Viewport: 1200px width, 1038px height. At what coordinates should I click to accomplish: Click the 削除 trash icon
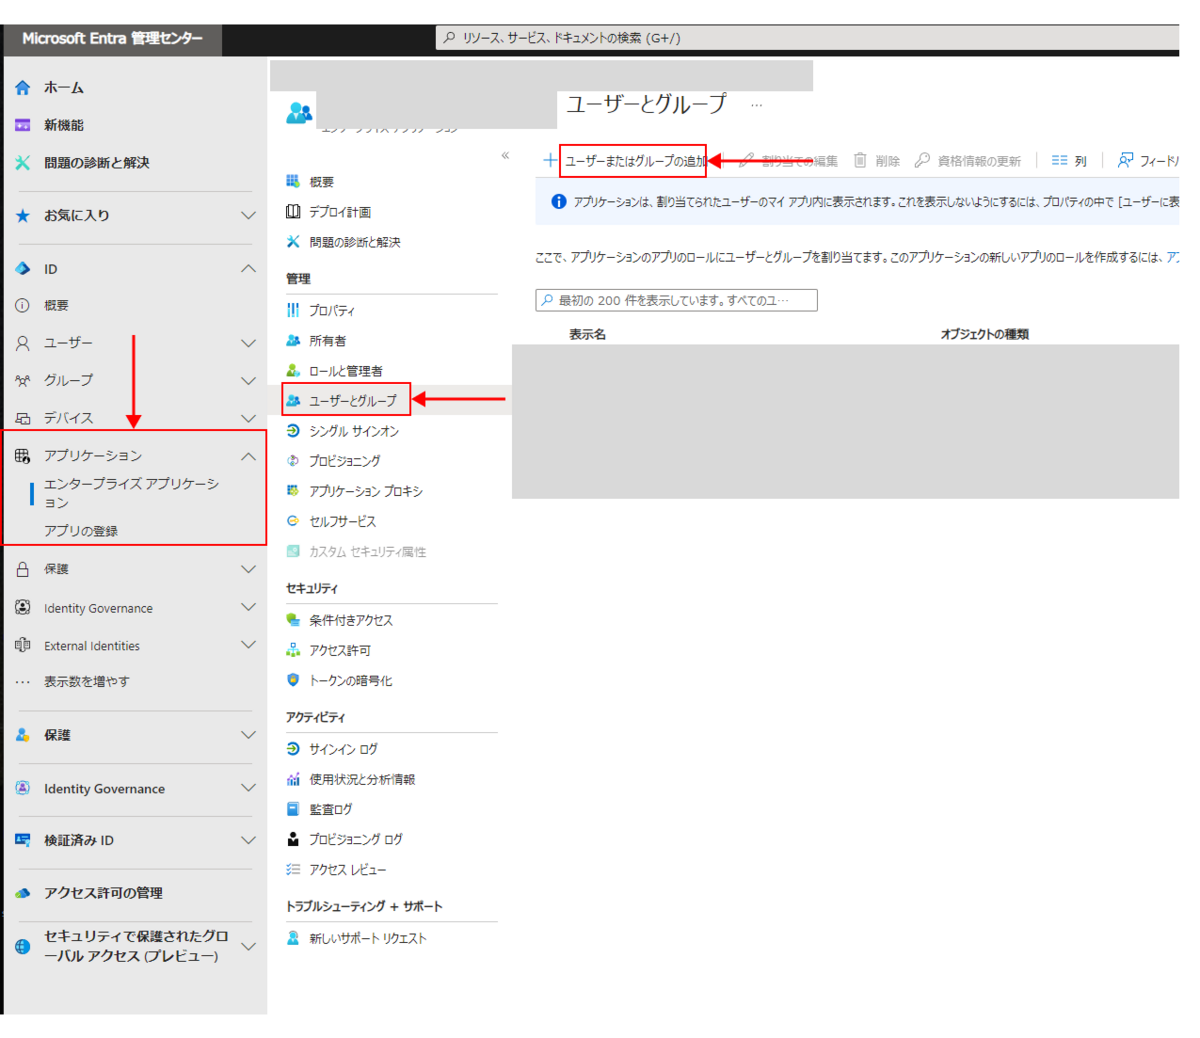[x=860, y=160]
